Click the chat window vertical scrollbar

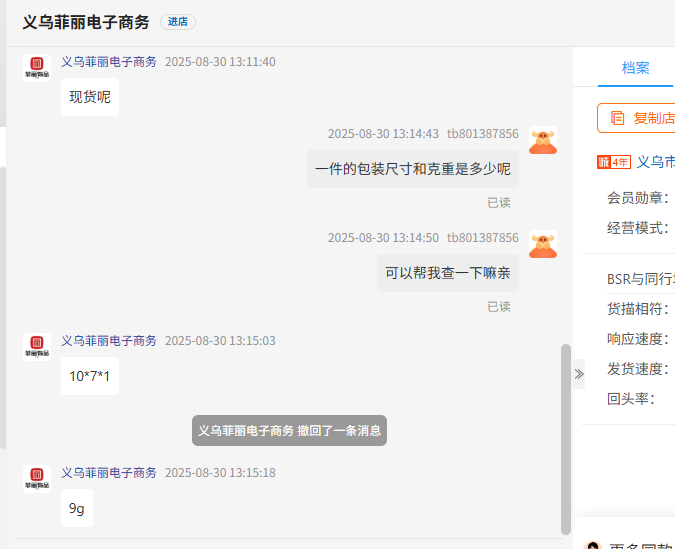(x=566, y=440)
